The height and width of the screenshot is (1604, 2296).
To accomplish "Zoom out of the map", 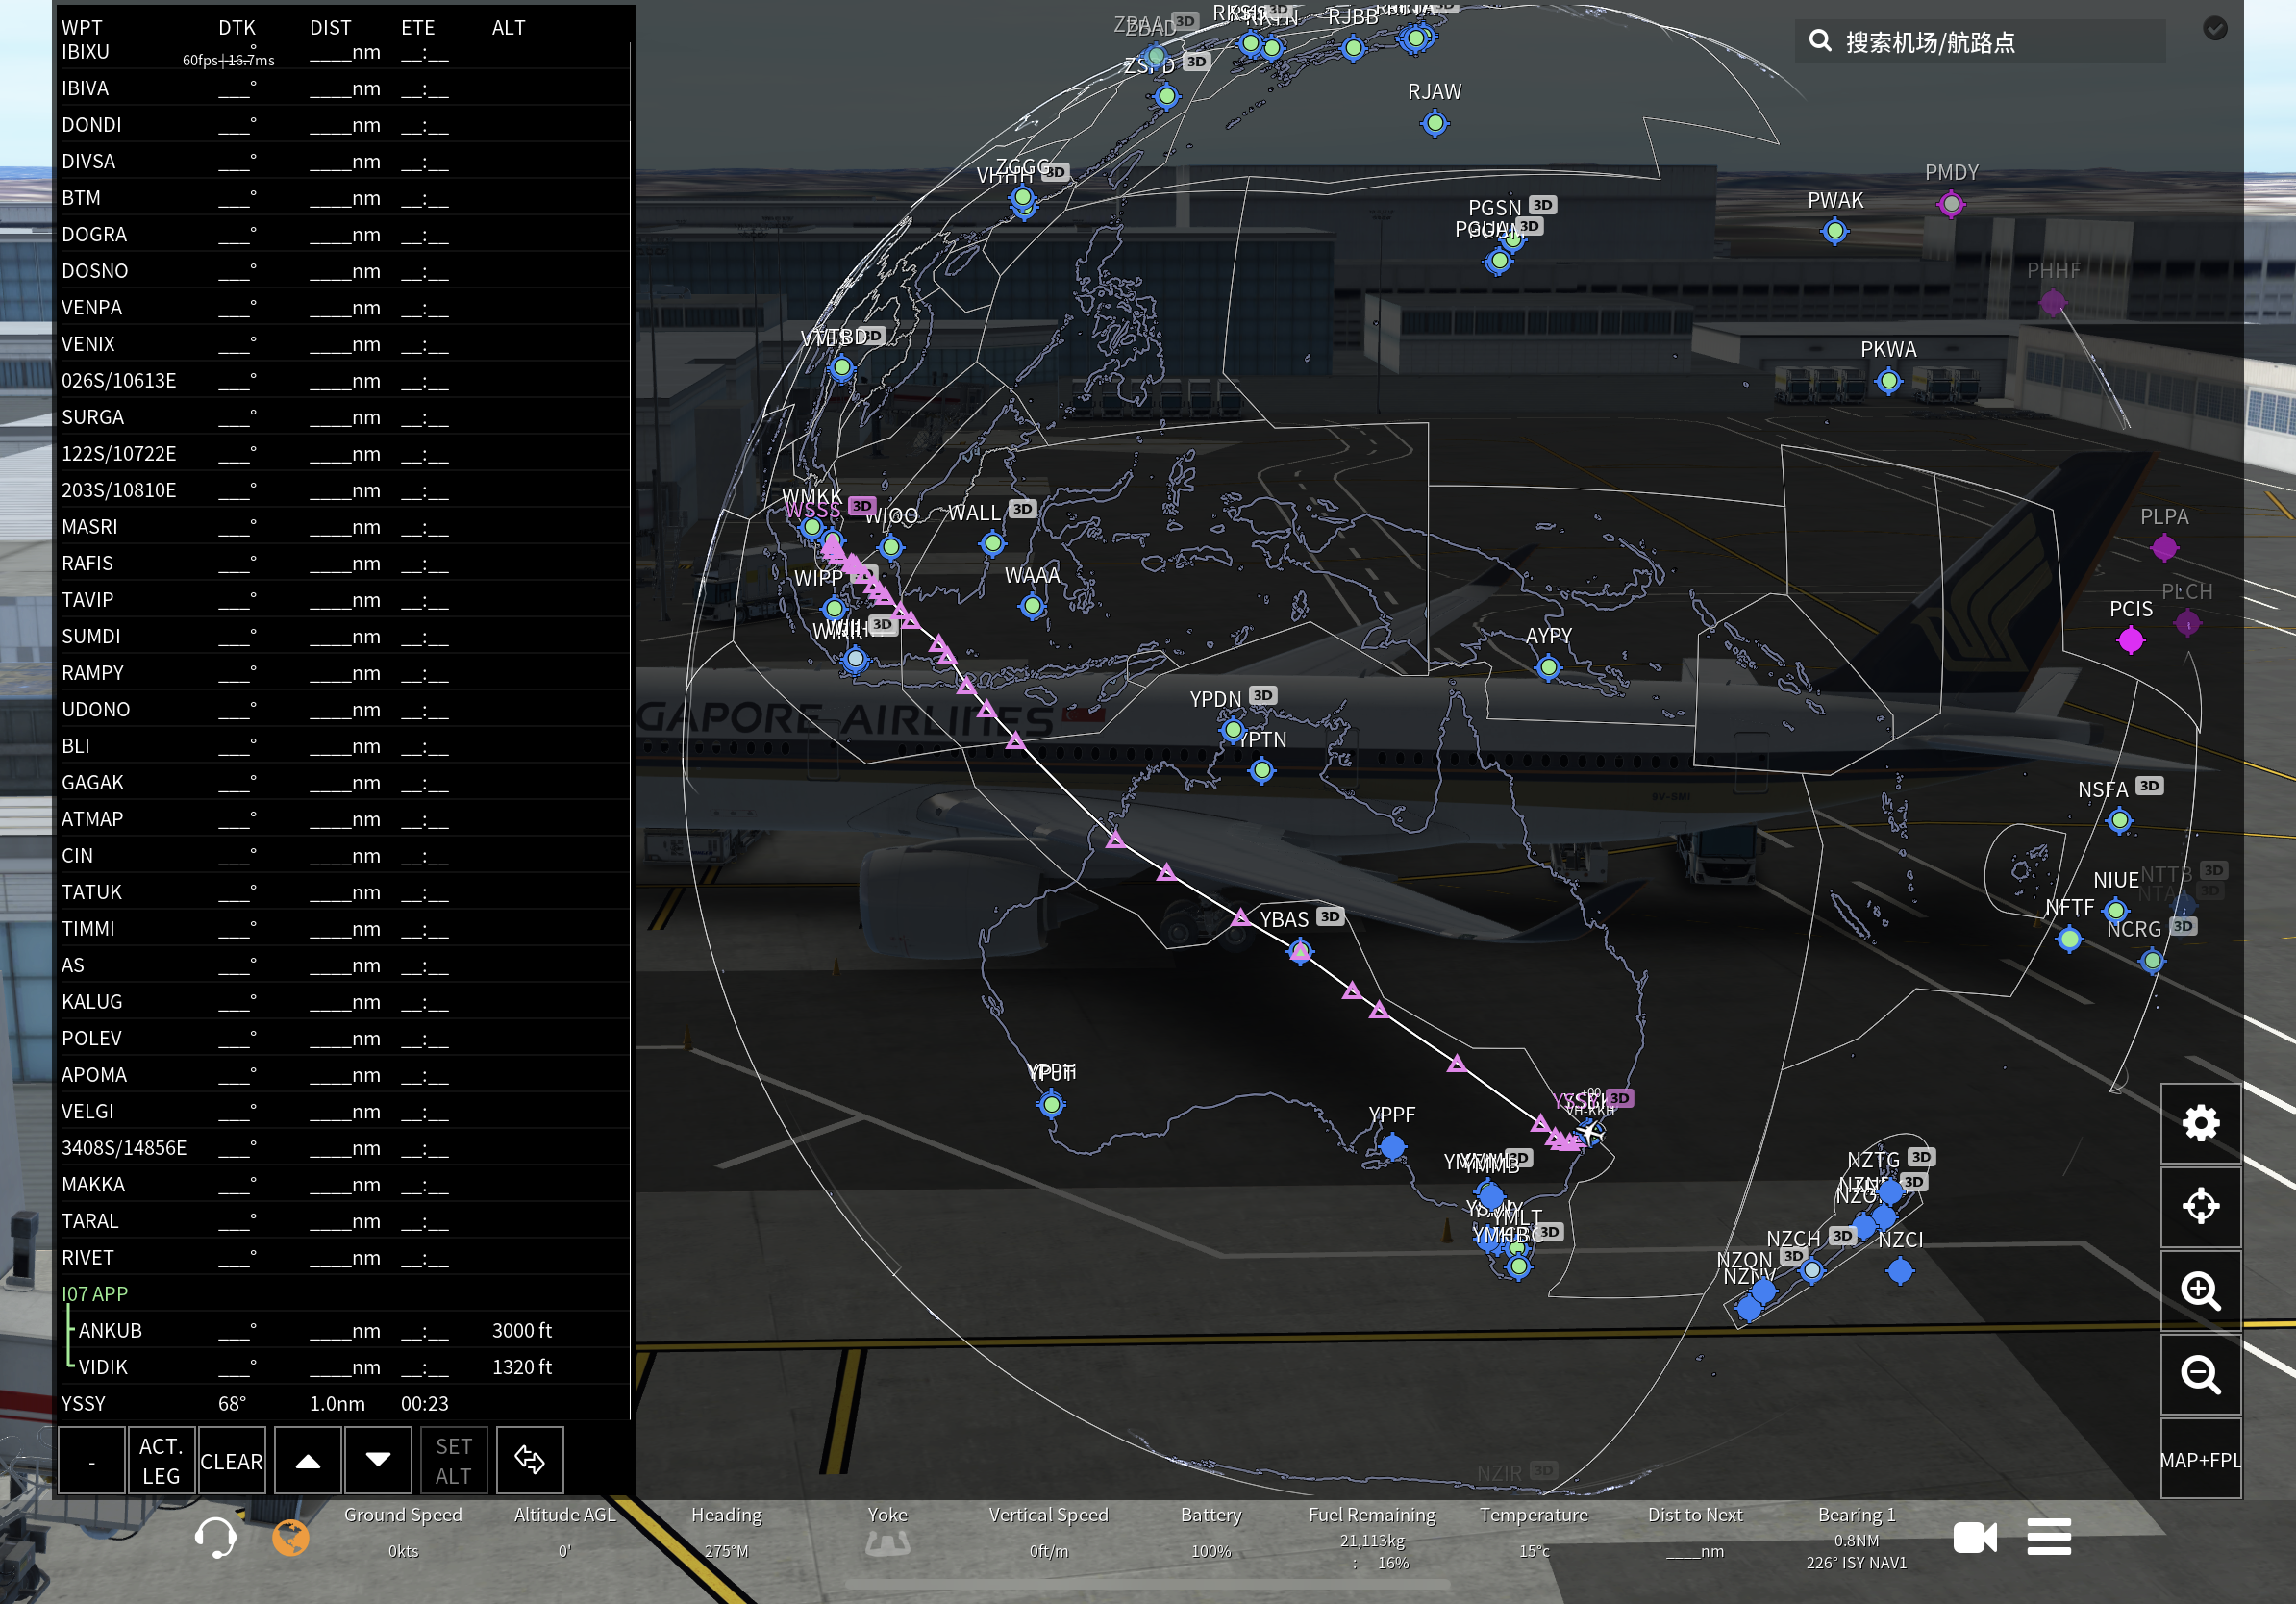I will tap(2200, 1374).
